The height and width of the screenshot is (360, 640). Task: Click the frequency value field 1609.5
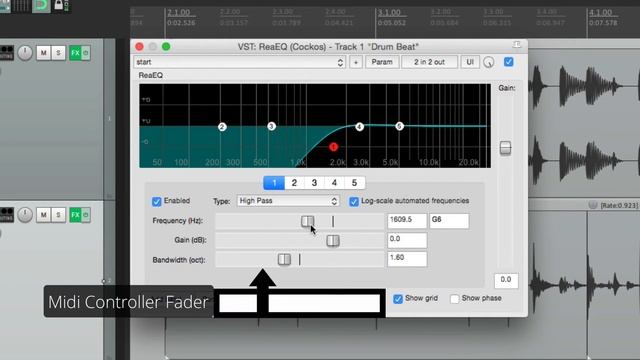pos(407,220)
